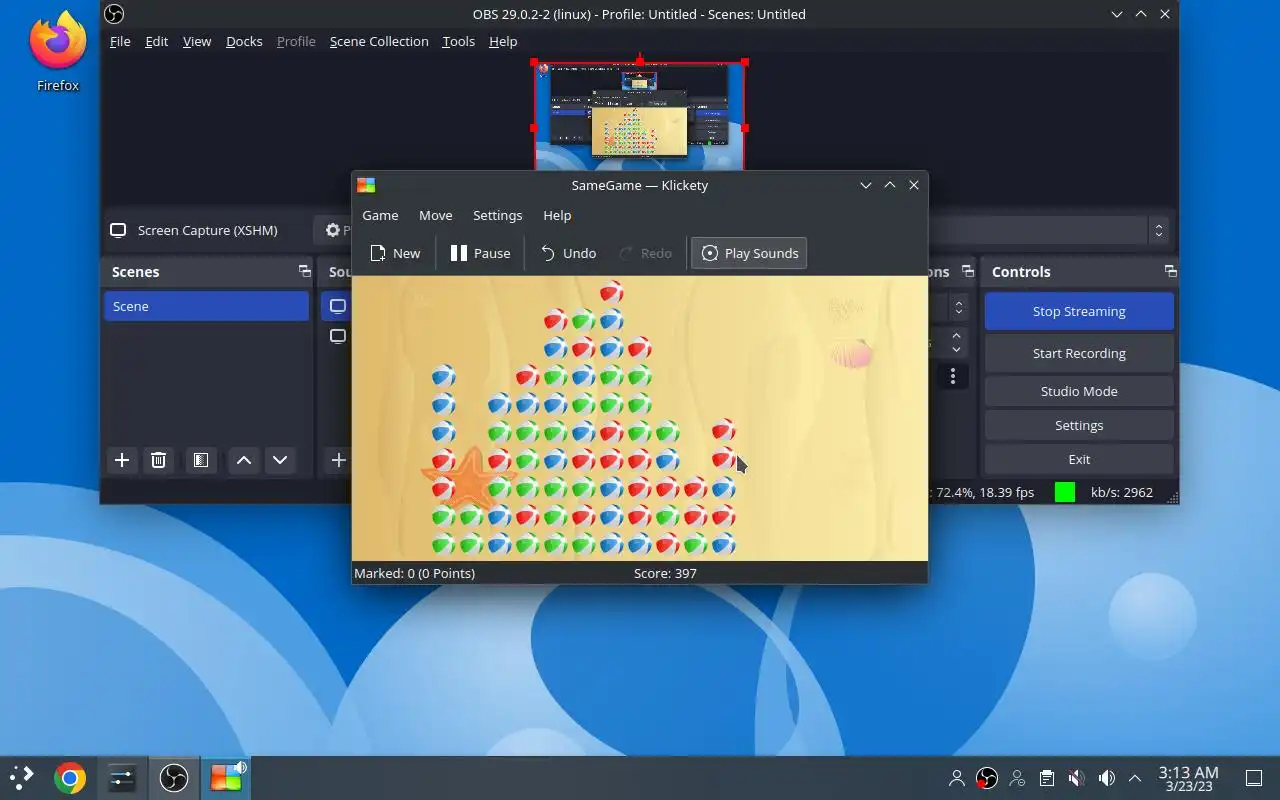Show desktop using the taskbar corner button
Image resolution: width=1280 pixels, height=800 pixels.
pos(1254,778)
